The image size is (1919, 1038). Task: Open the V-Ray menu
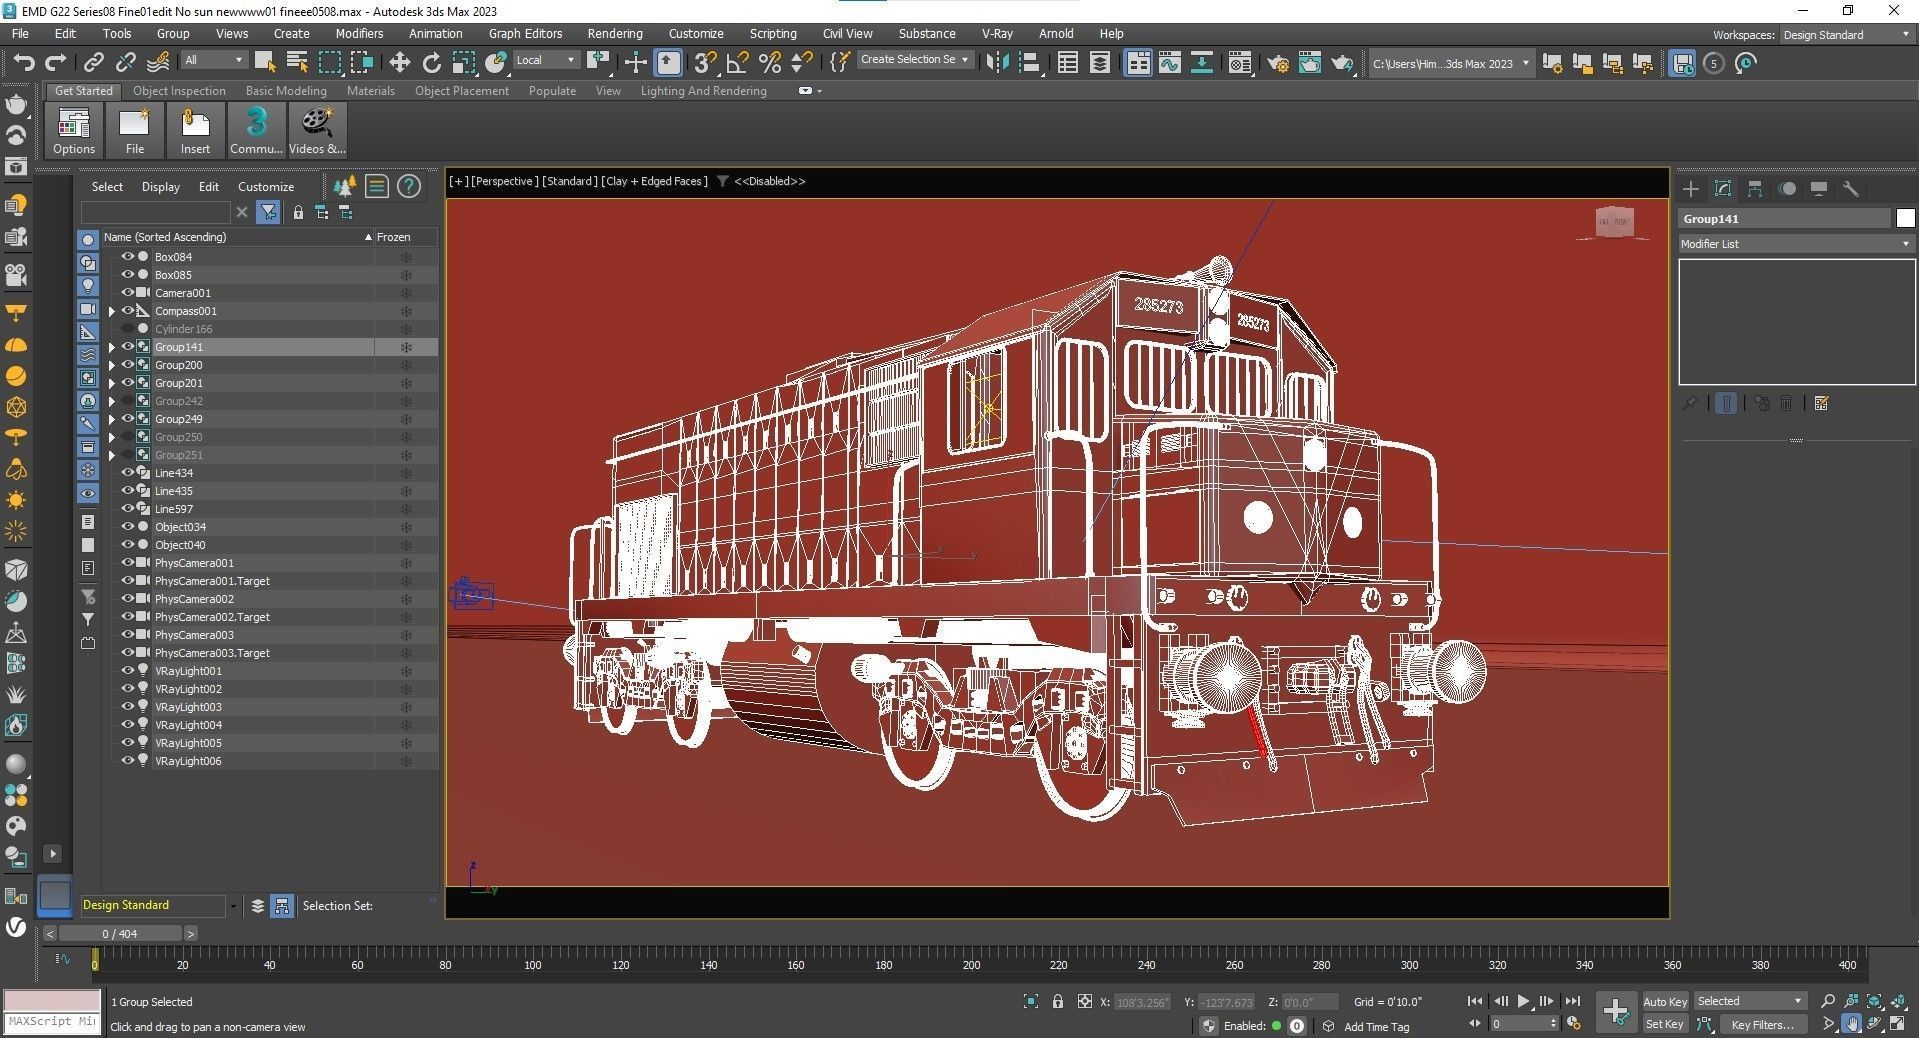click(x=997, y=33)
